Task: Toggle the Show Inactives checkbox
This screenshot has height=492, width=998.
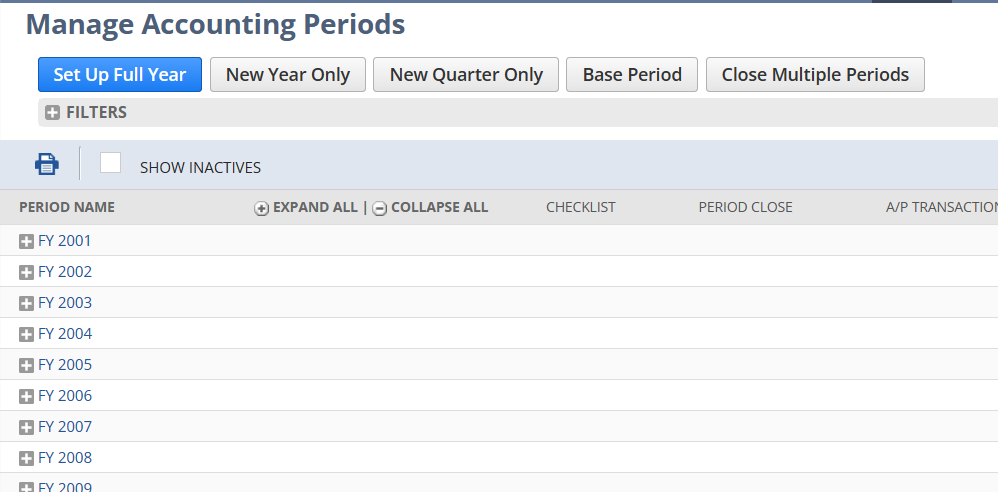Action: pyautogui.click(x=111, y=163)
